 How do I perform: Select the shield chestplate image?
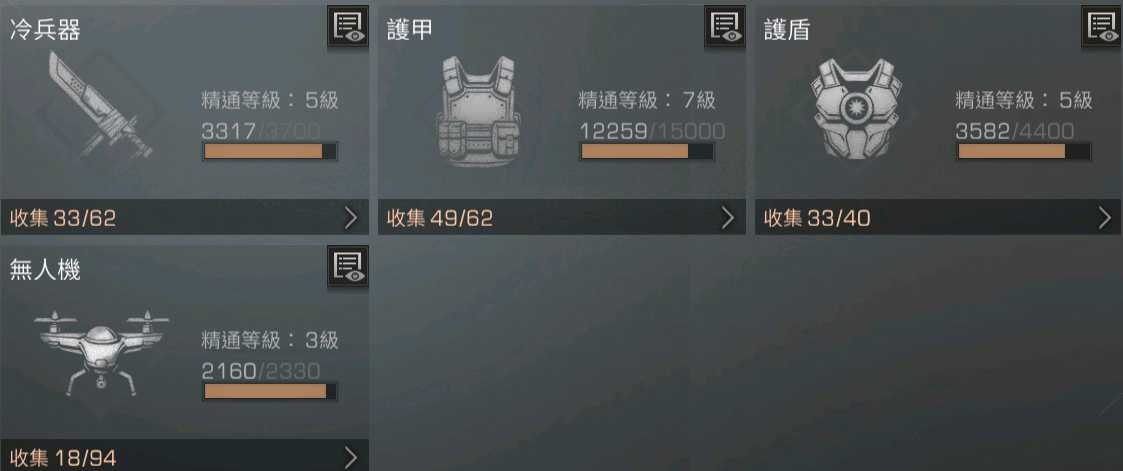[x=856, y=109]
